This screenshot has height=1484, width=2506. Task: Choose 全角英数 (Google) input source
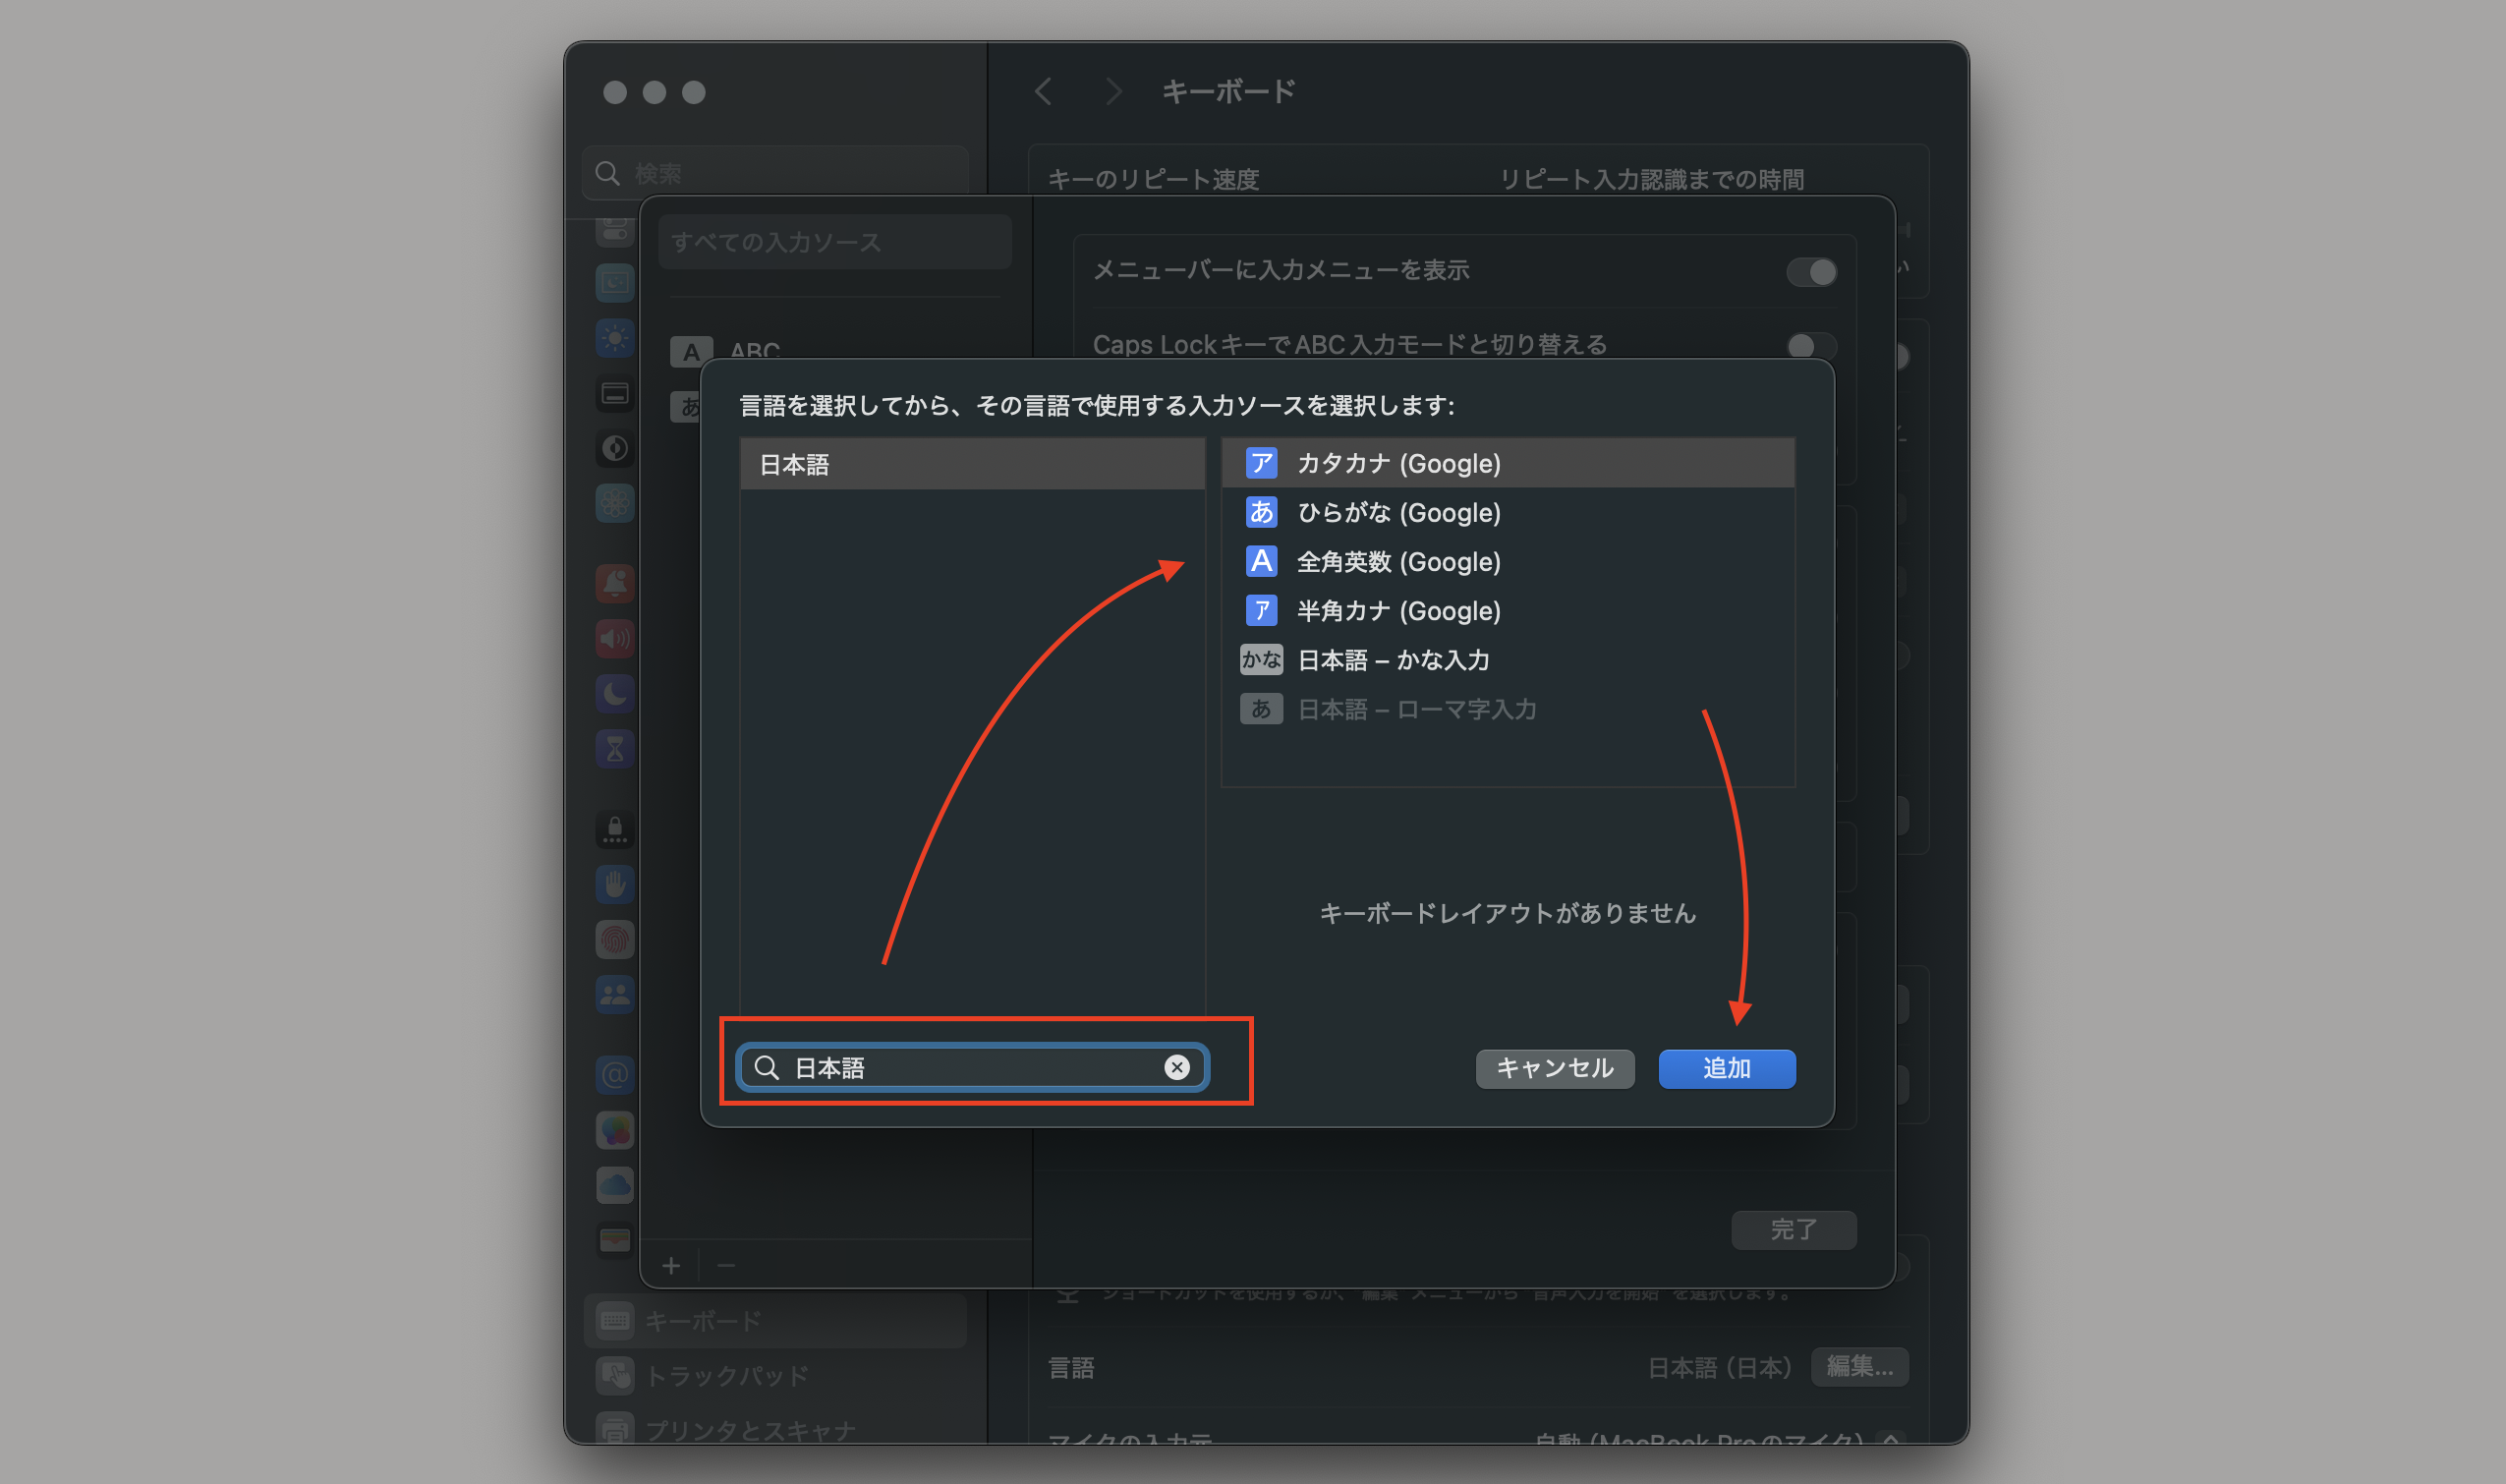coord(1507,561)
